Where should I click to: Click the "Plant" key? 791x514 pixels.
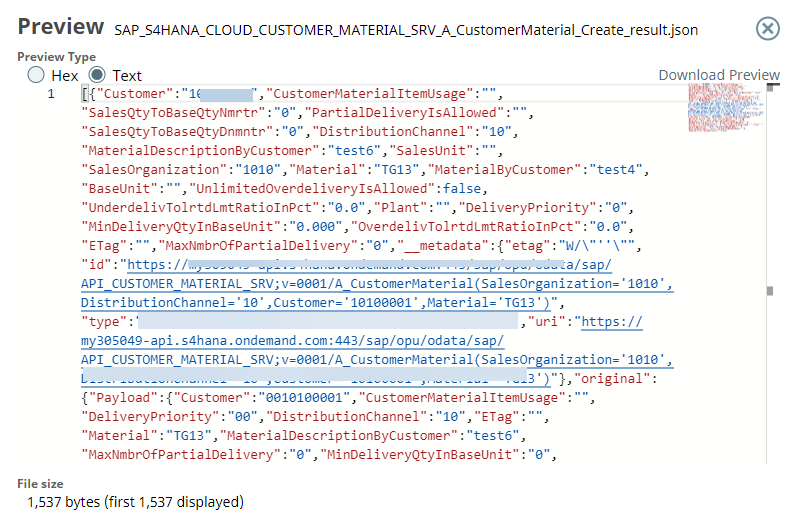(x=400, y=208)
